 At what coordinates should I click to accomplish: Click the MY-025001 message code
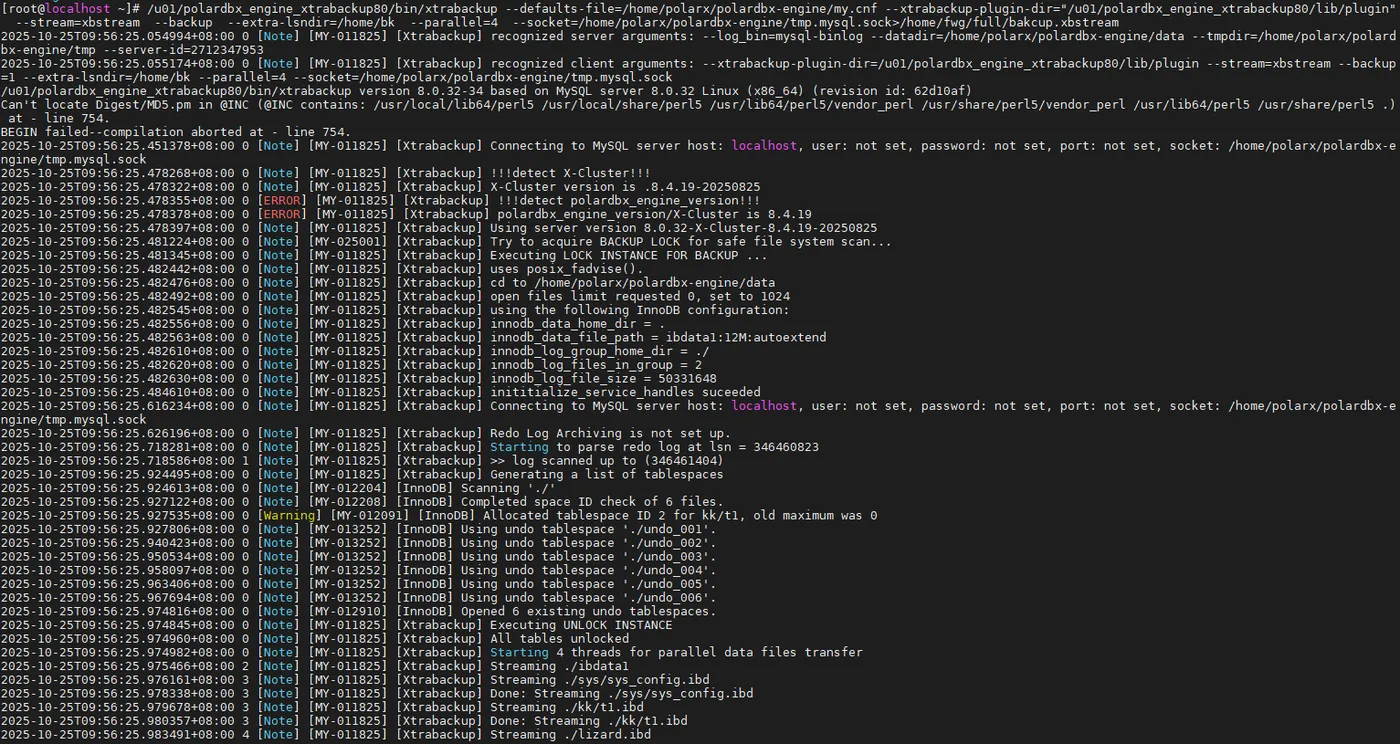[x=347, y=241]
